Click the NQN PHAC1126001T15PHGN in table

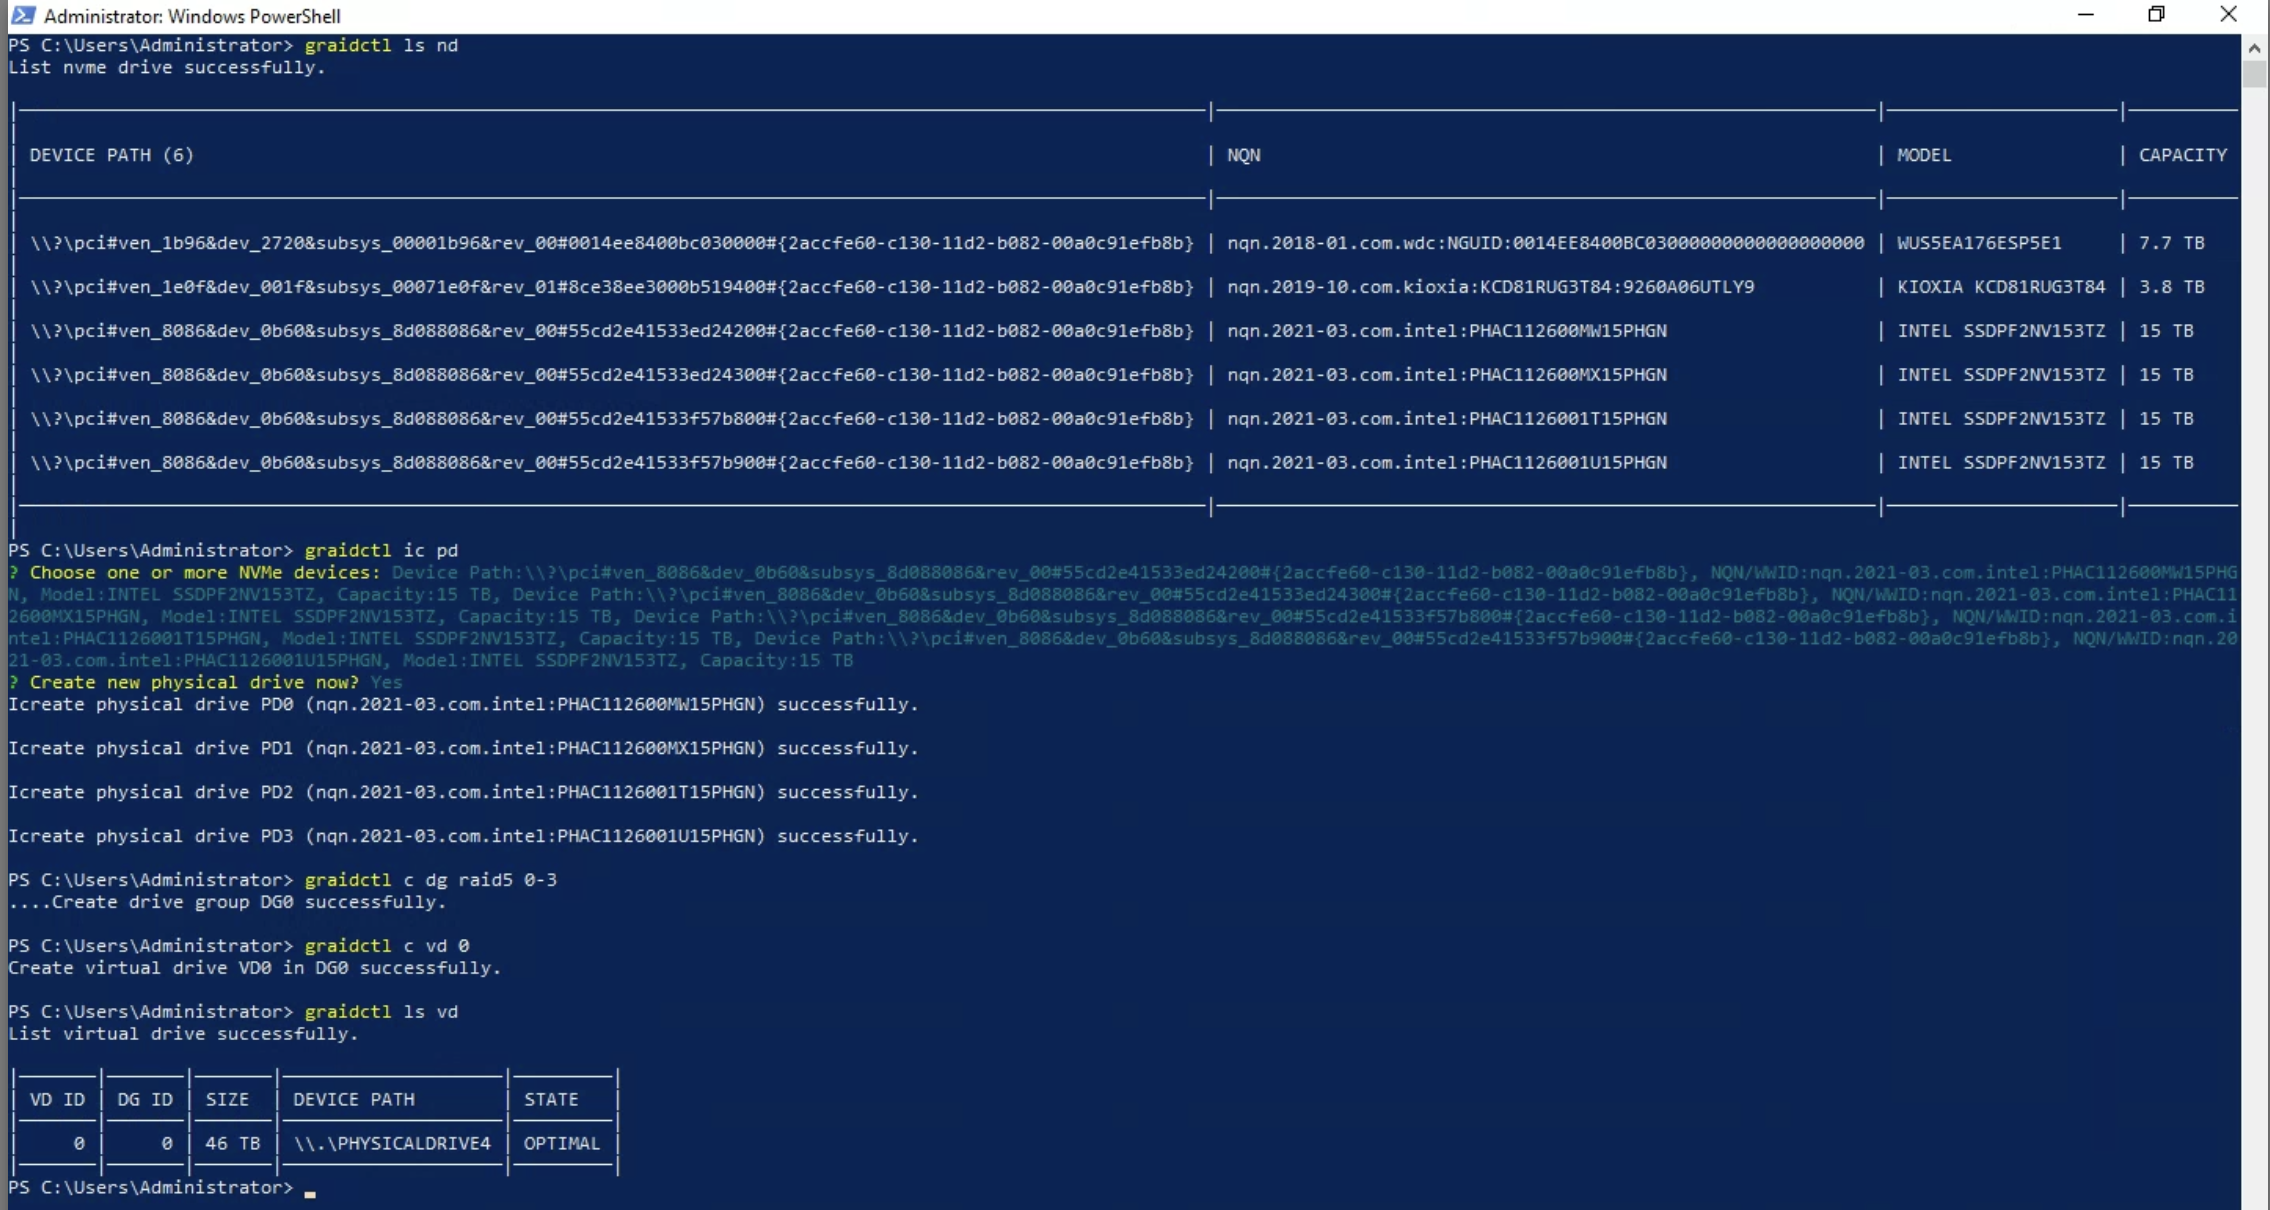click(x=1446, y=419)
